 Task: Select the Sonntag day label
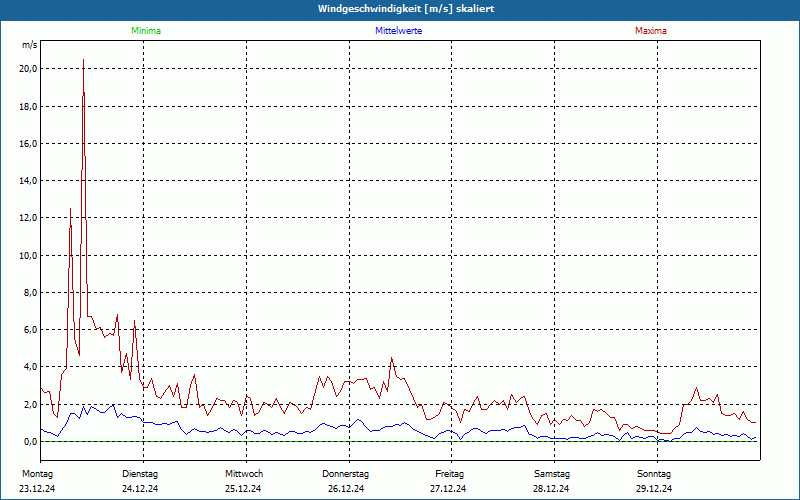(655, 473)
